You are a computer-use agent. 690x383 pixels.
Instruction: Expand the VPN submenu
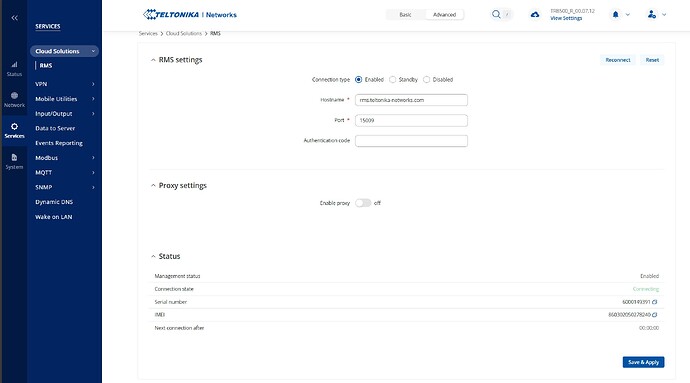pos(93,84)
